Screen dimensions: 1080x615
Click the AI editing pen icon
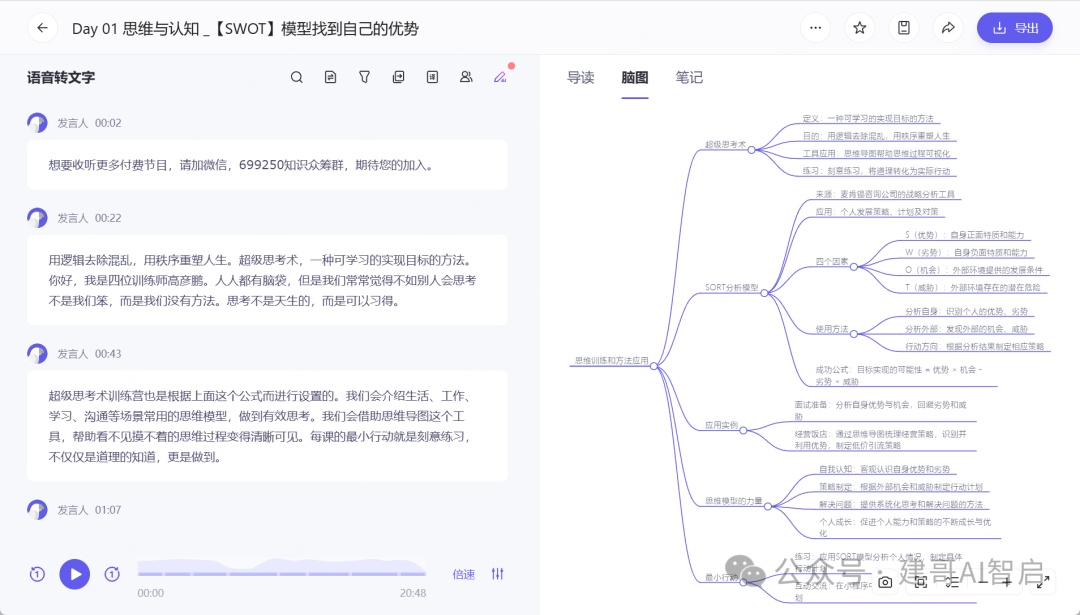(498, 76)
